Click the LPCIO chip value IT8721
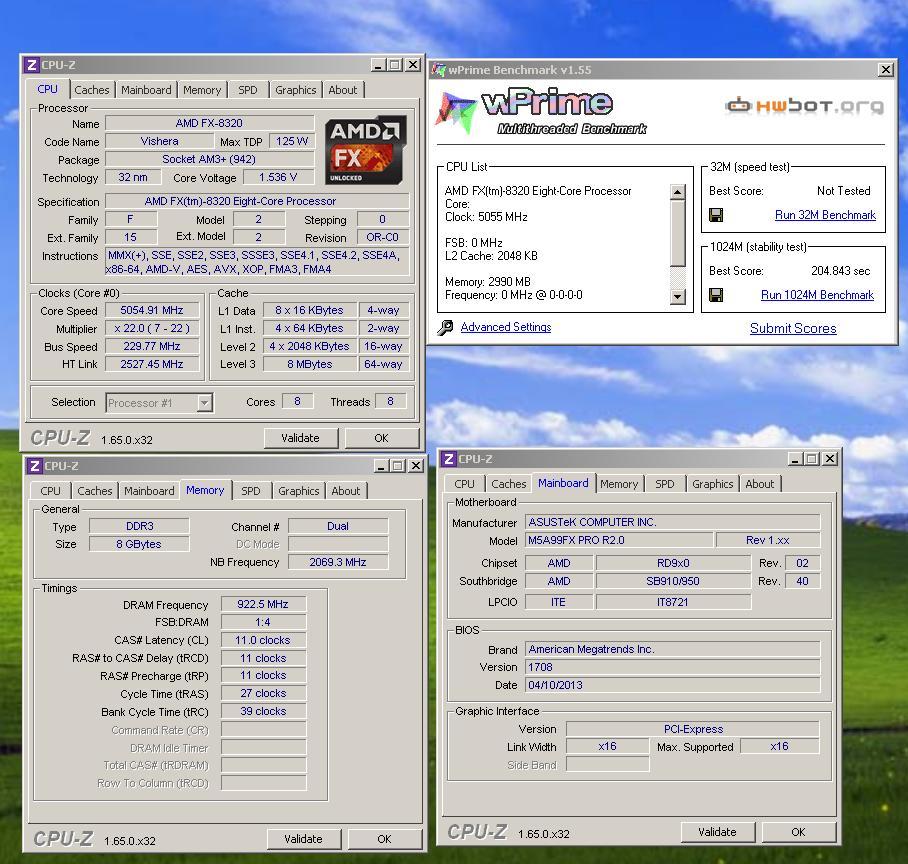 click(673, 602)
